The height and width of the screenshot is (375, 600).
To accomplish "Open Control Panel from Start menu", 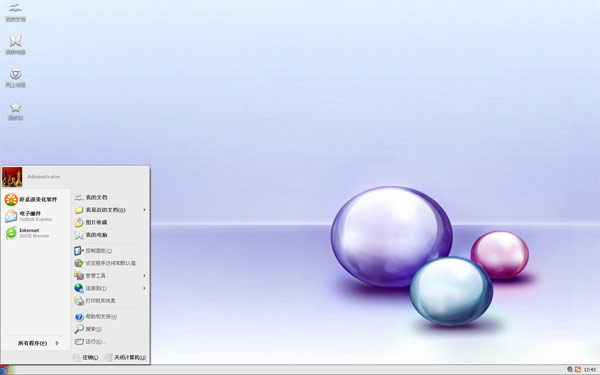I will pyautogui.click(x=93, y=251).
